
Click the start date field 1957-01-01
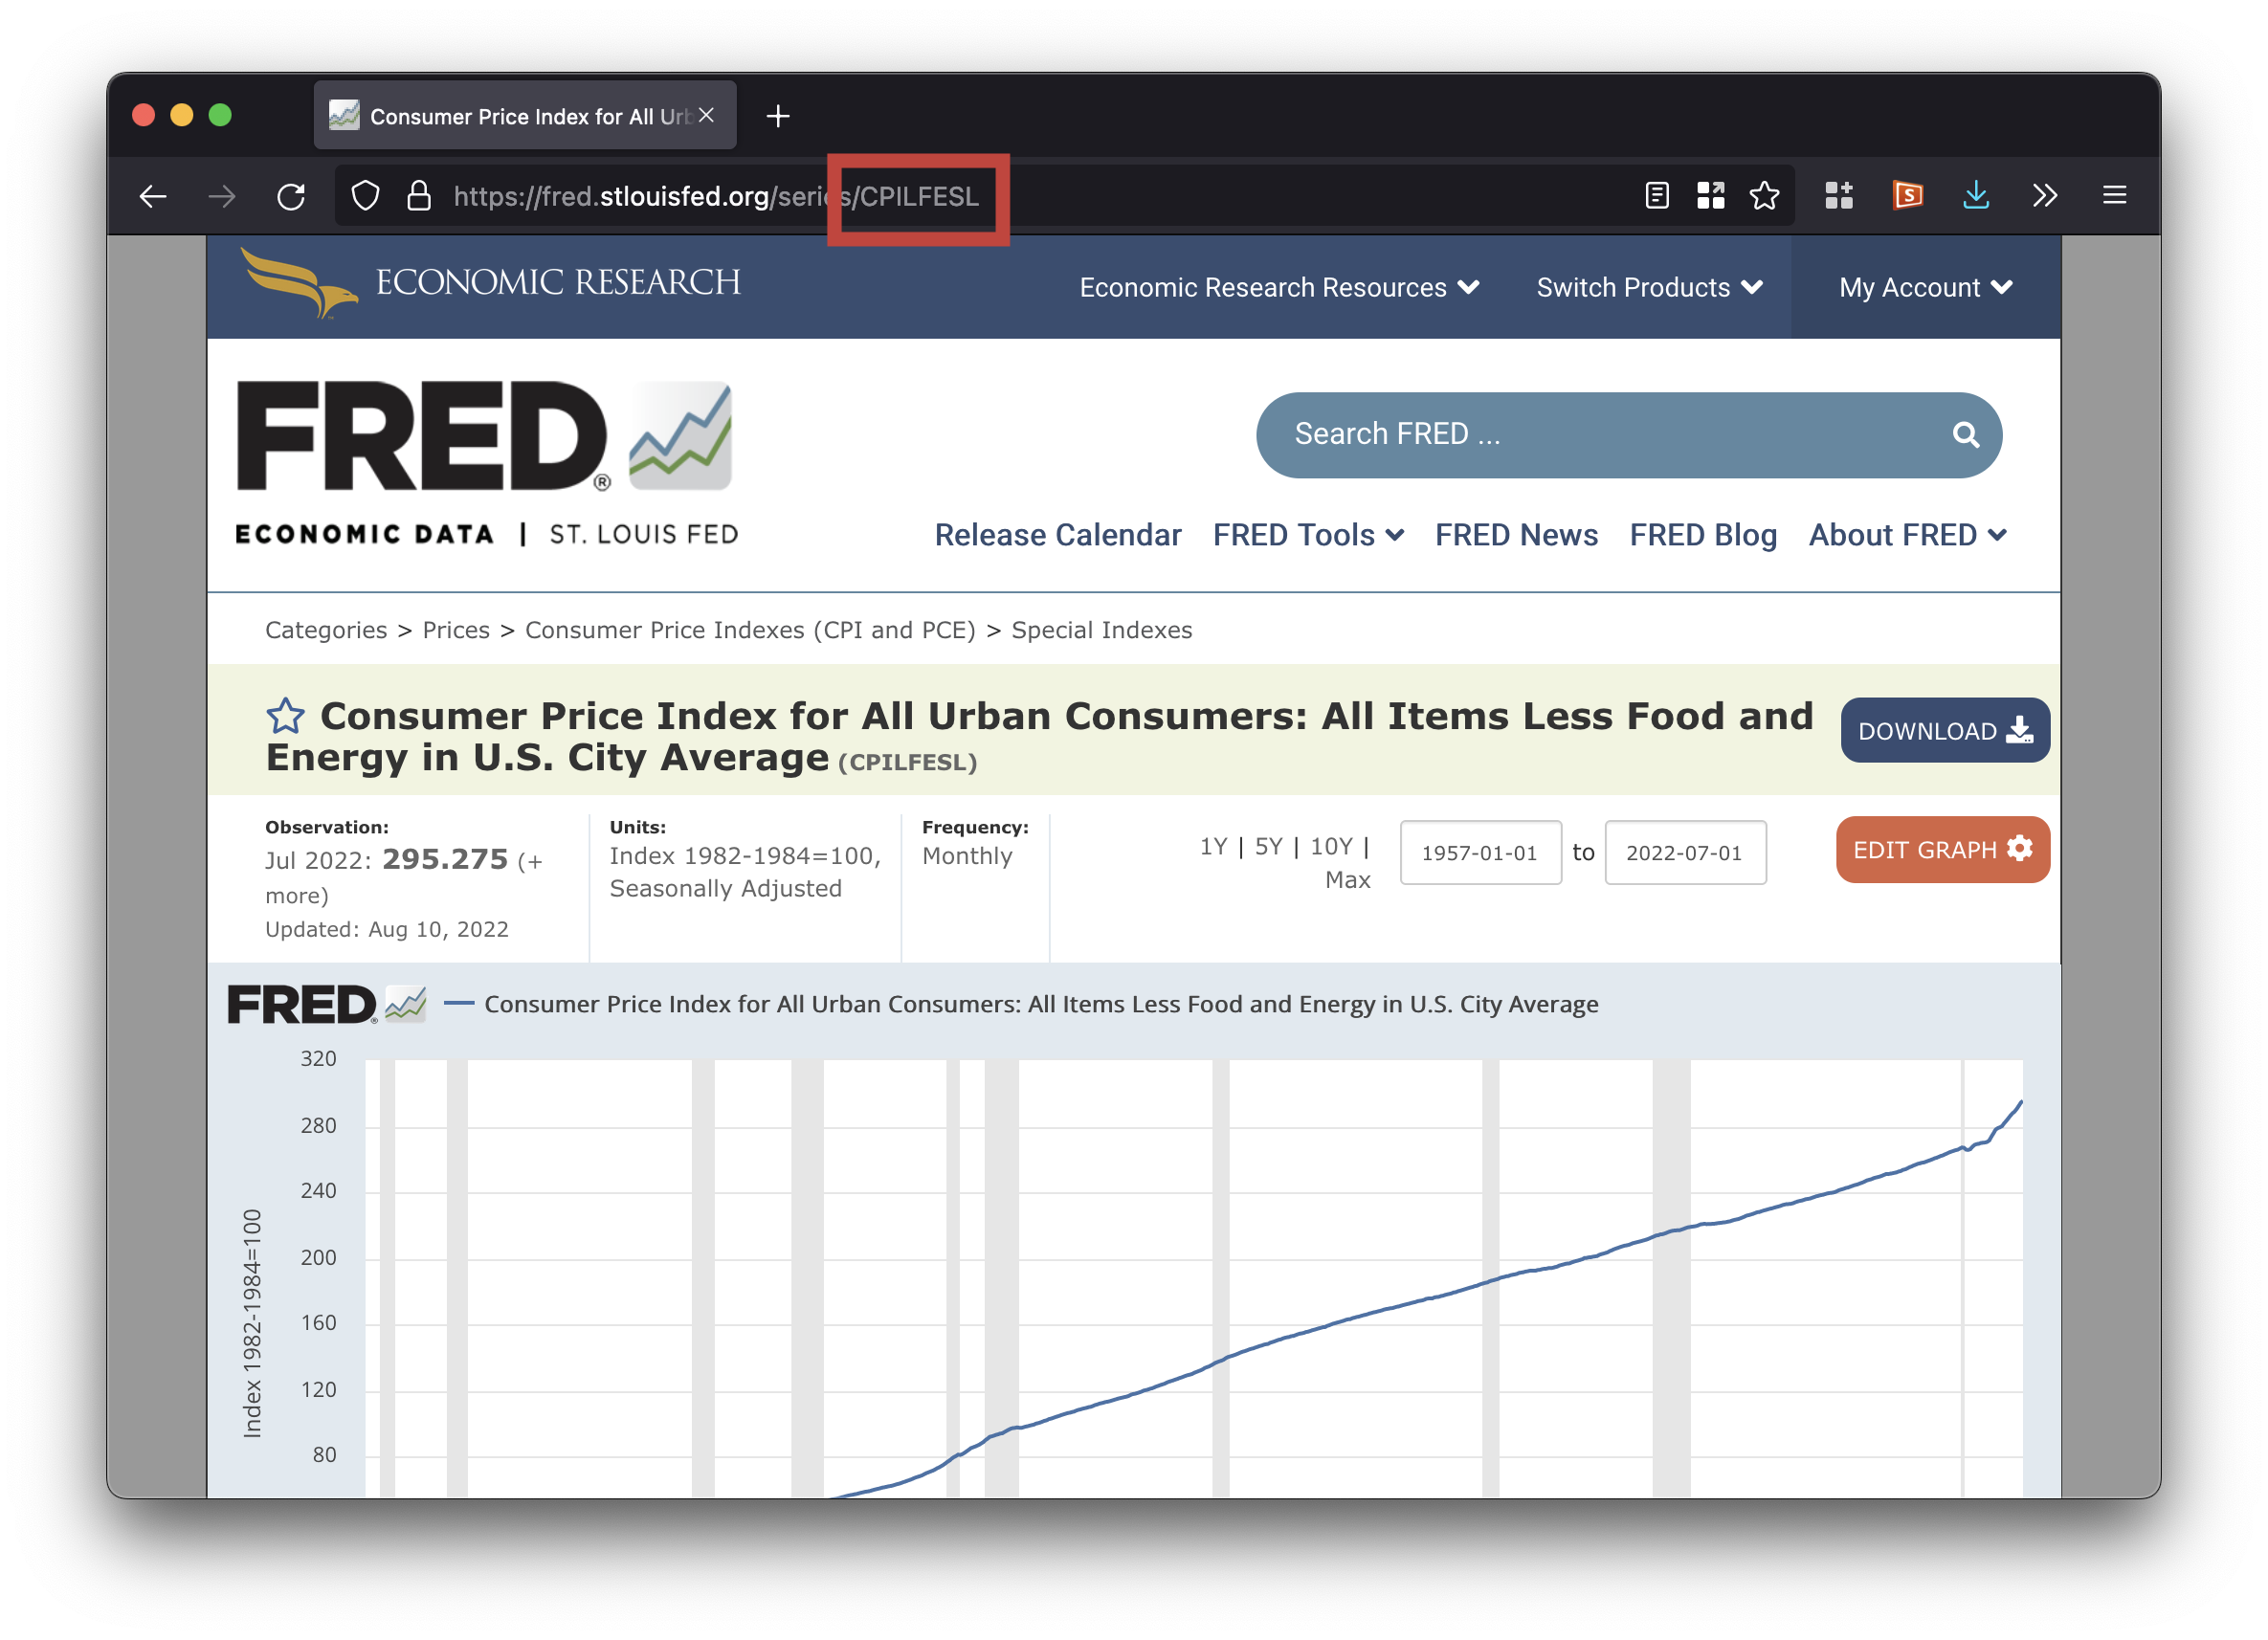[1479, 853]
